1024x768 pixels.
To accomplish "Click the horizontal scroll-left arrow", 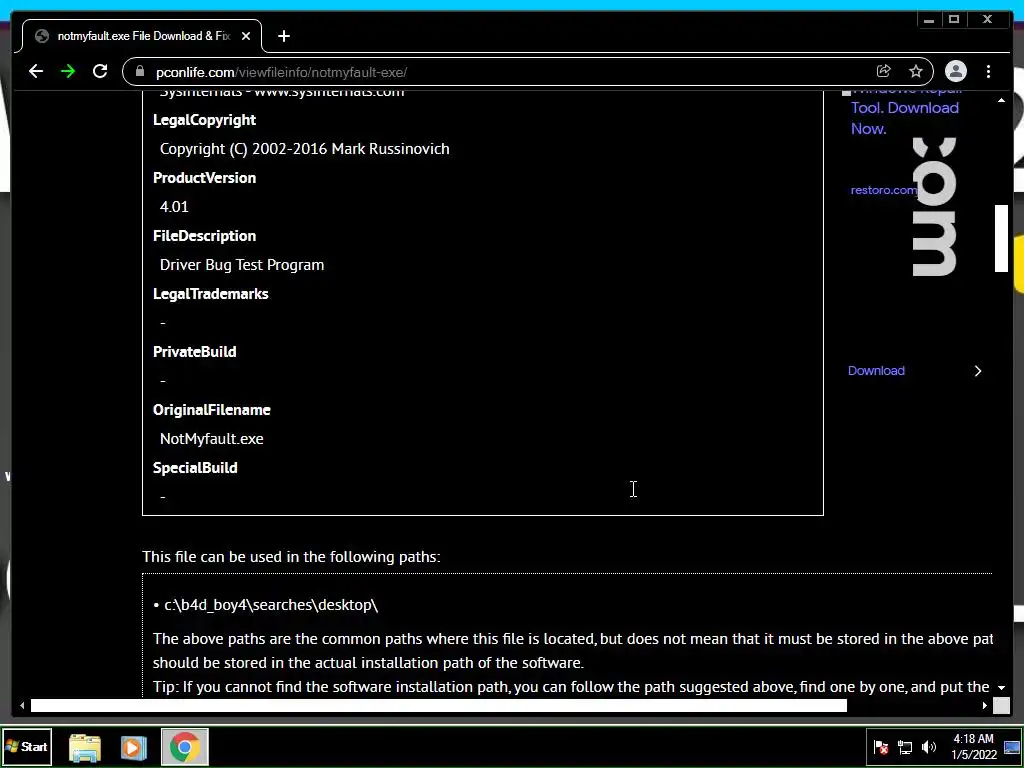I will 22,705.
